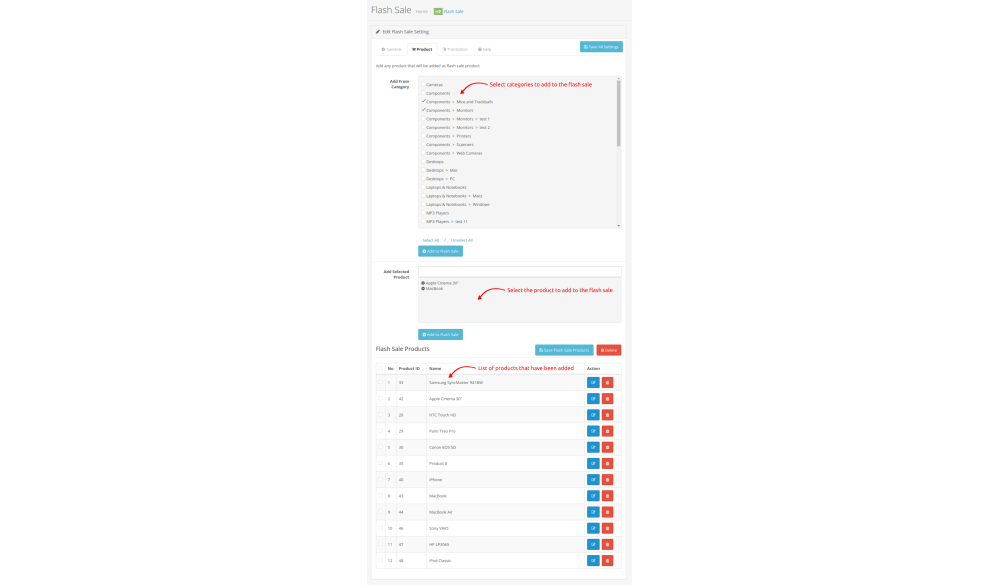The width and height of the screenshot is (1000, 585).
Task: Delete the Apple Cinema 30" table row
Action: click(x=607, y=399)
